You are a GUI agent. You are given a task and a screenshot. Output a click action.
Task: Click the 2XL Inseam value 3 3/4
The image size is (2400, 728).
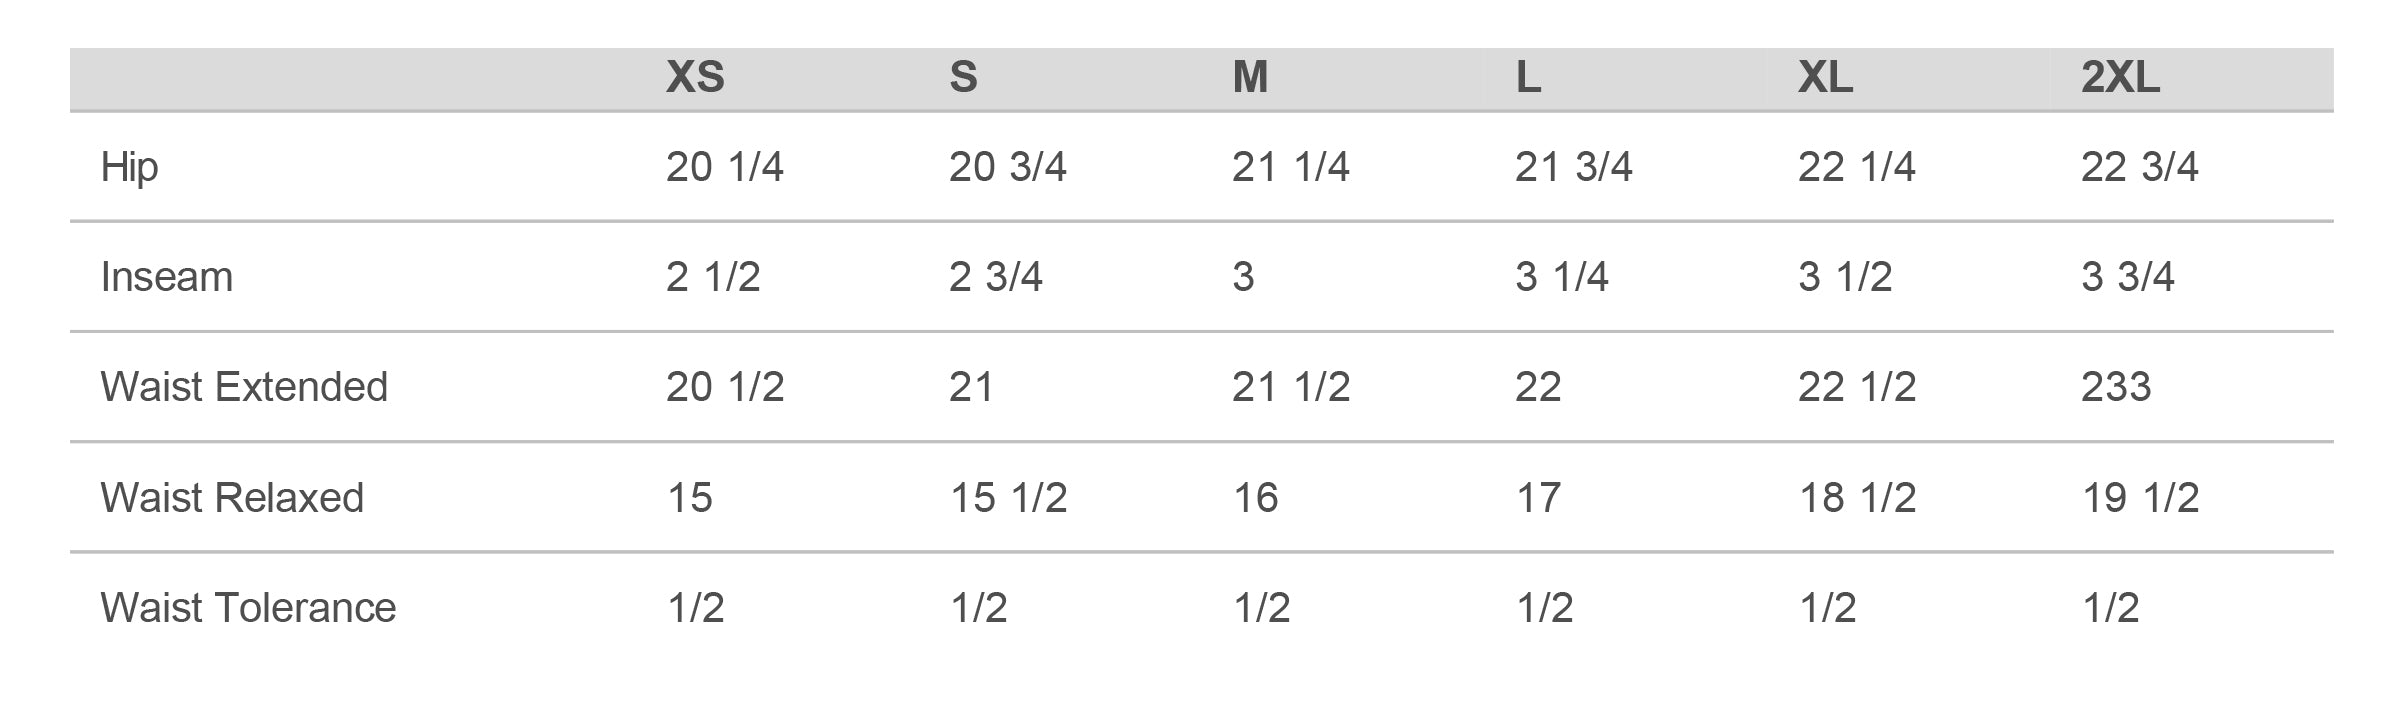click(x=2127, y=277)
